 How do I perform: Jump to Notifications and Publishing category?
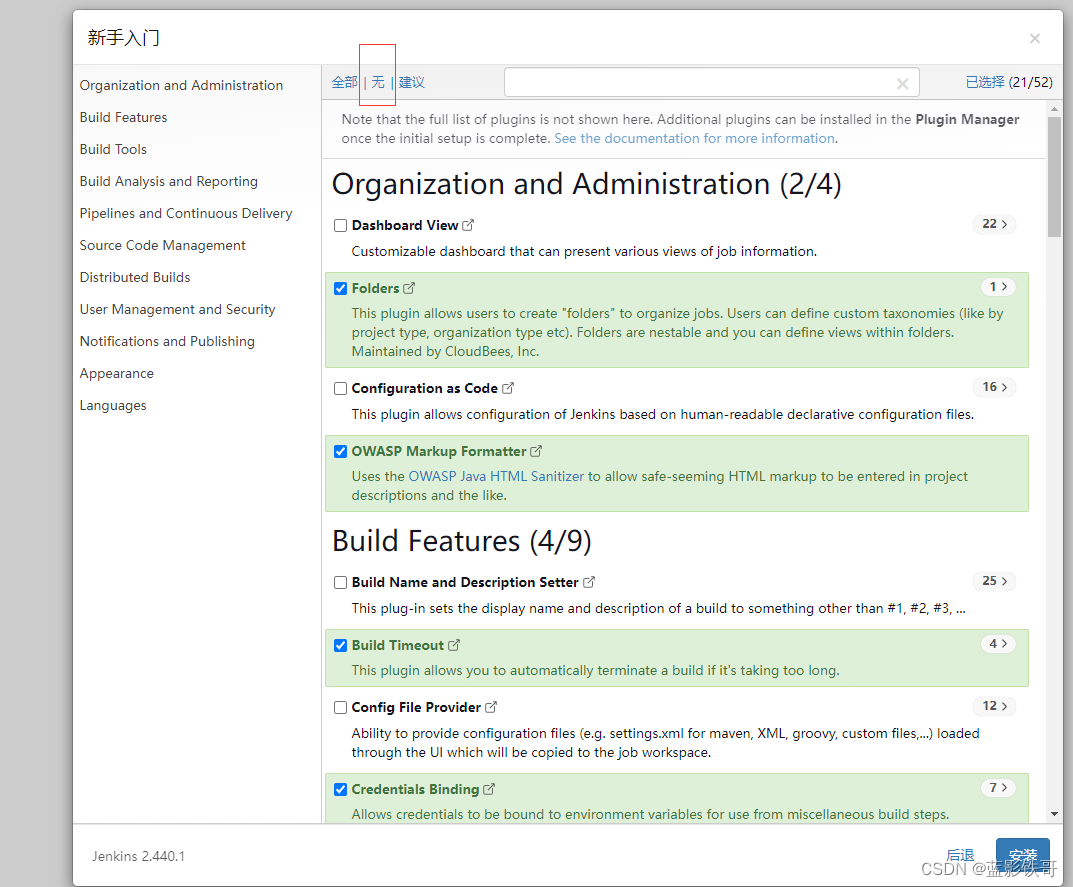click(167, 342)
